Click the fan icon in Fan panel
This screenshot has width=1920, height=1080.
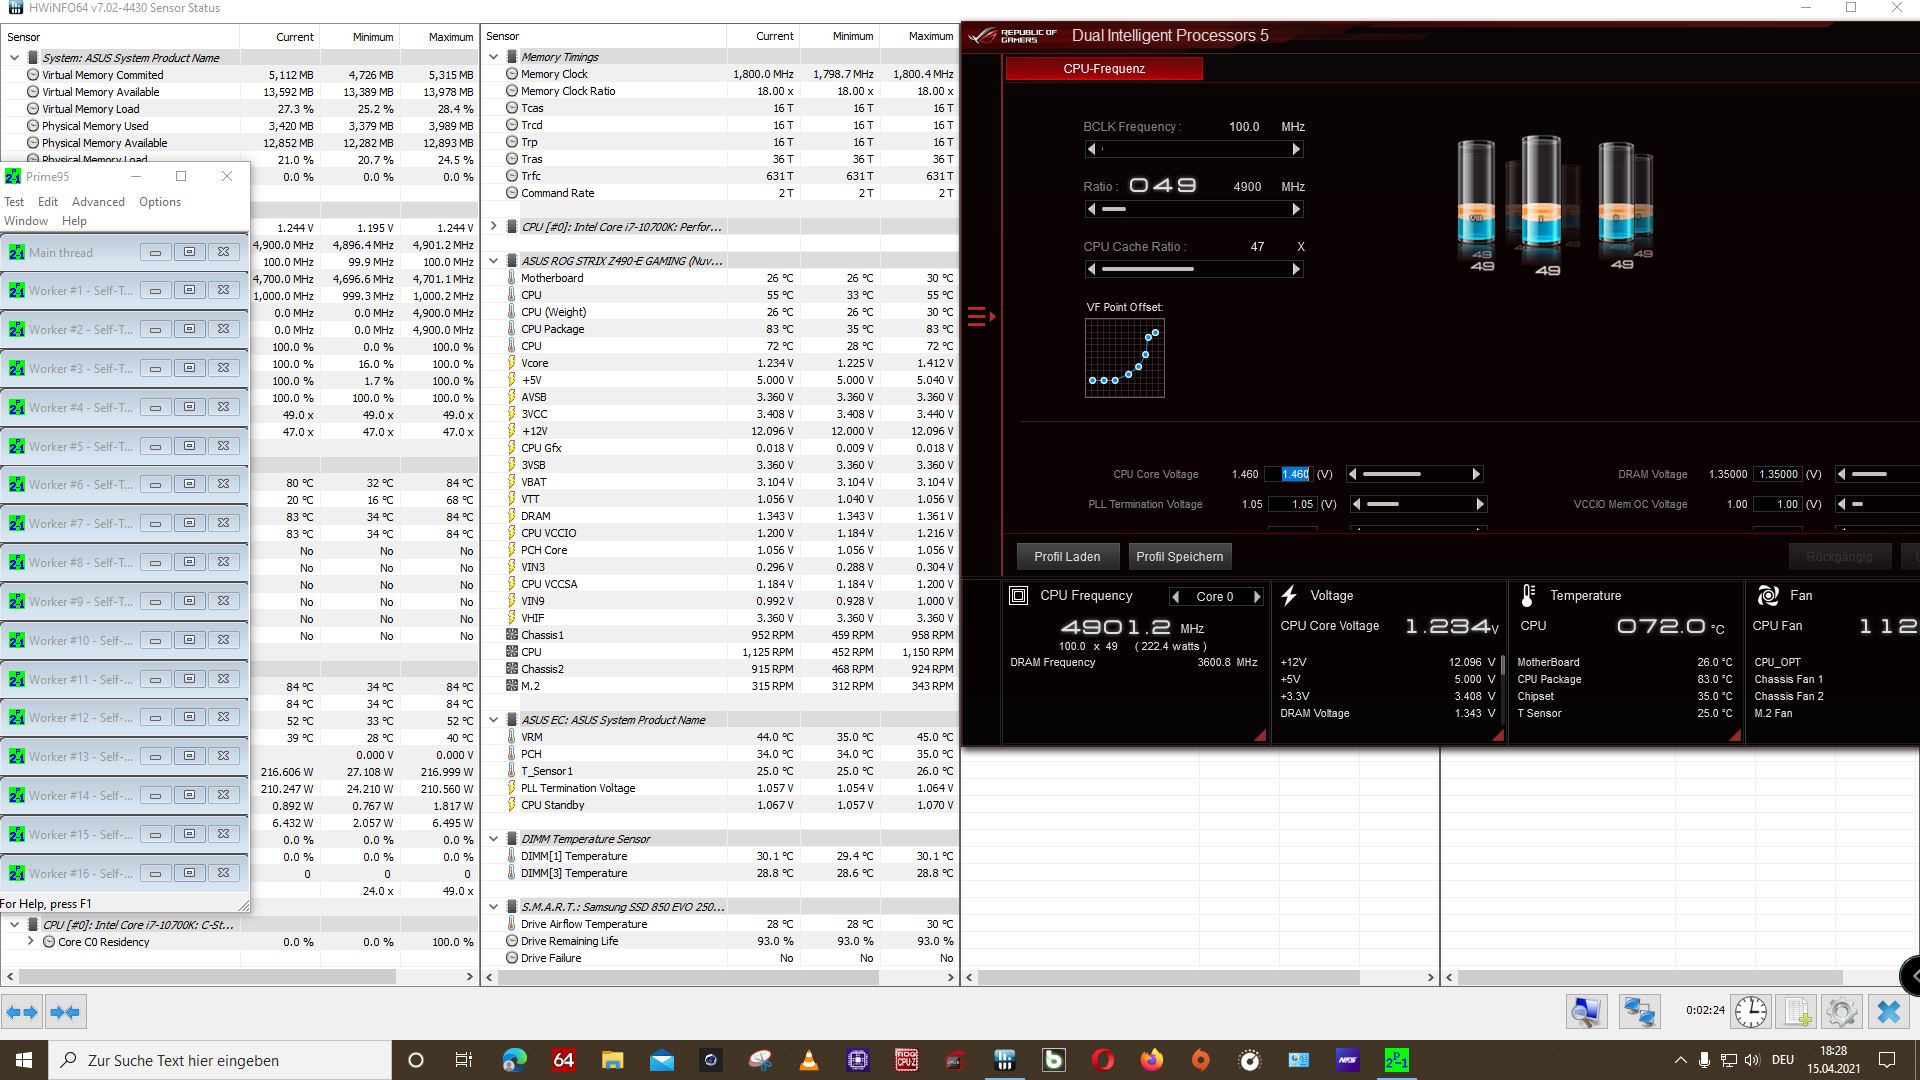[x=1768, y=596]
